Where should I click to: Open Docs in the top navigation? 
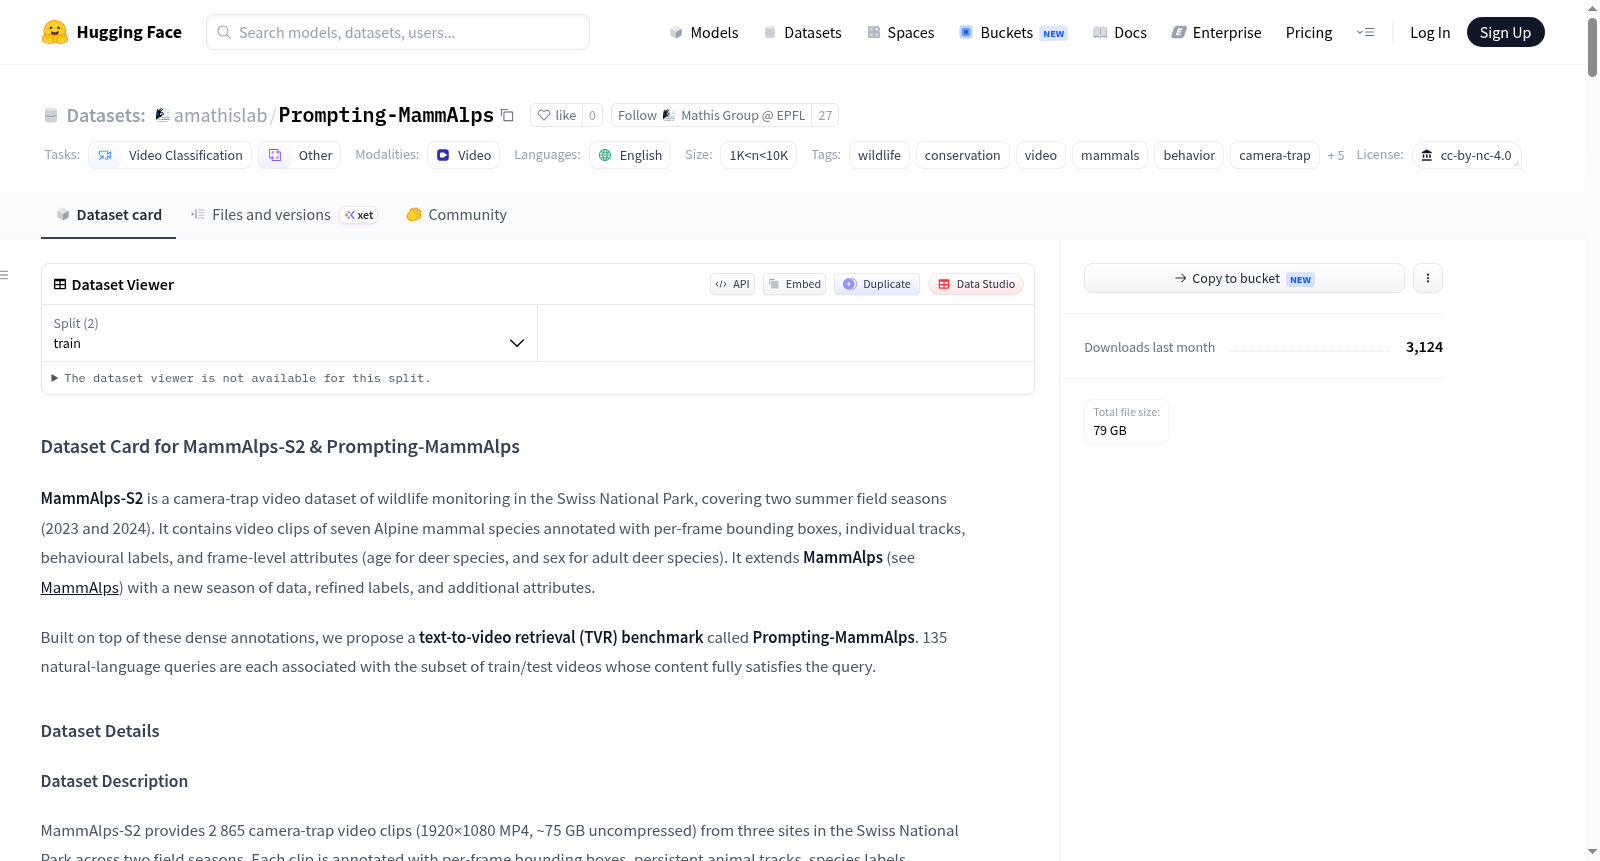click(1119, 32)
